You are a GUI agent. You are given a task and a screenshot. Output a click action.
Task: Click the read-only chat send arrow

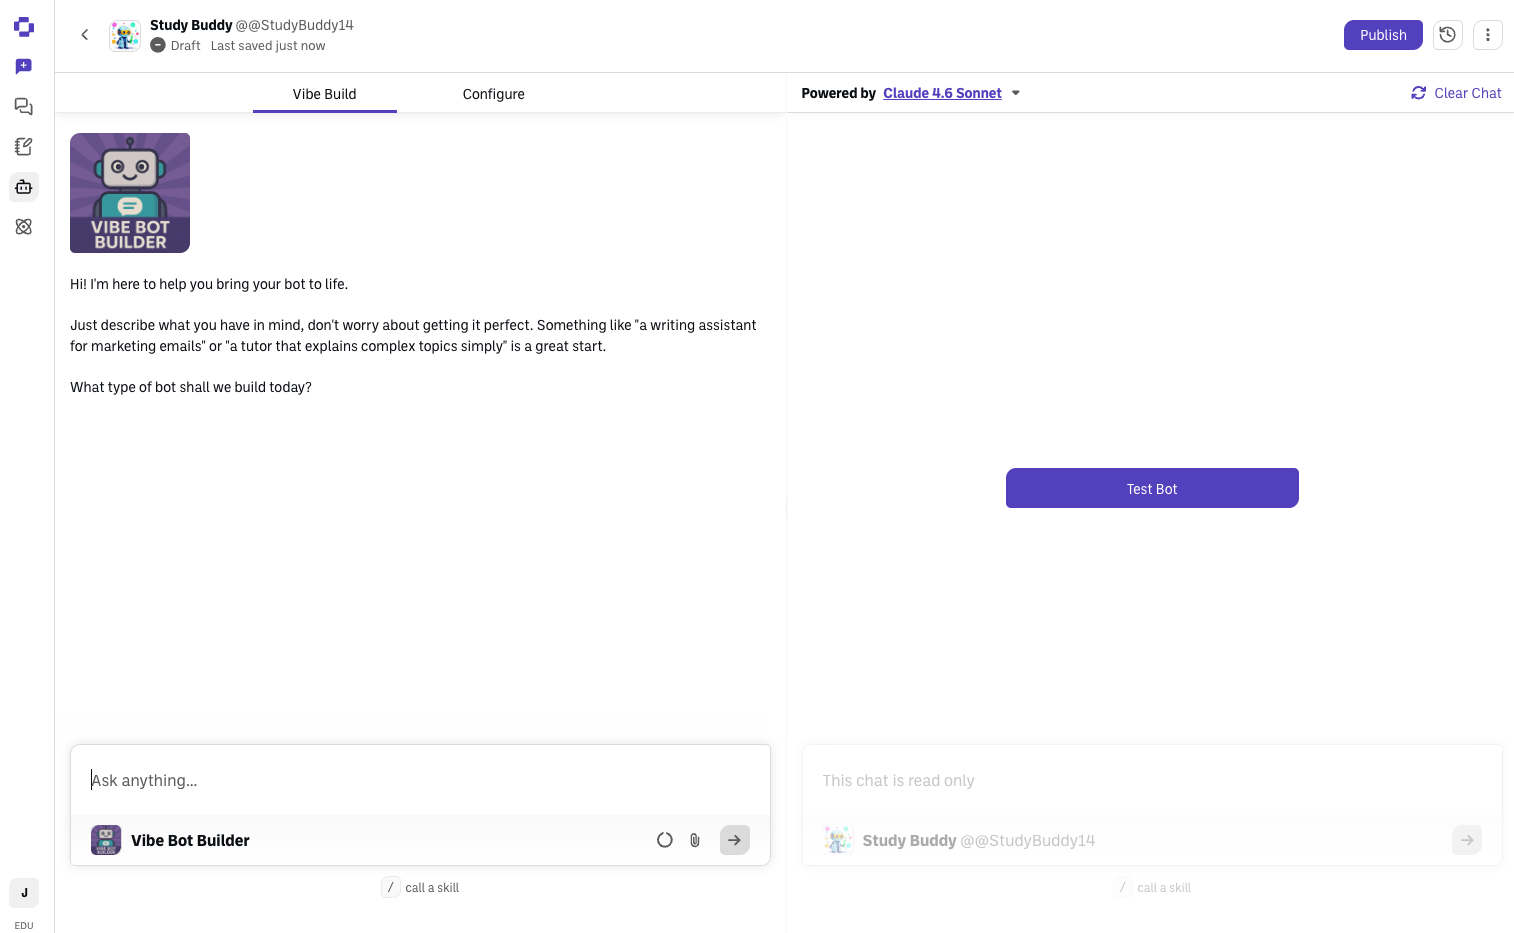[x=1467, y=840]
